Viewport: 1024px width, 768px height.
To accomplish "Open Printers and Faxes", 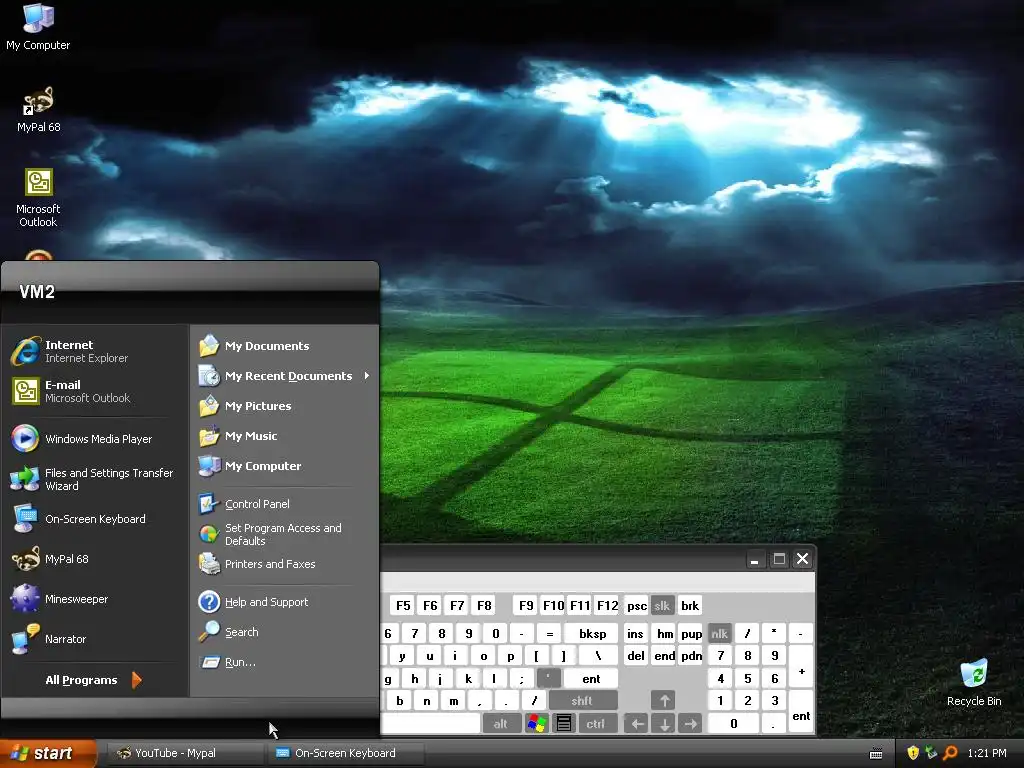I will (x=285, y=564).
